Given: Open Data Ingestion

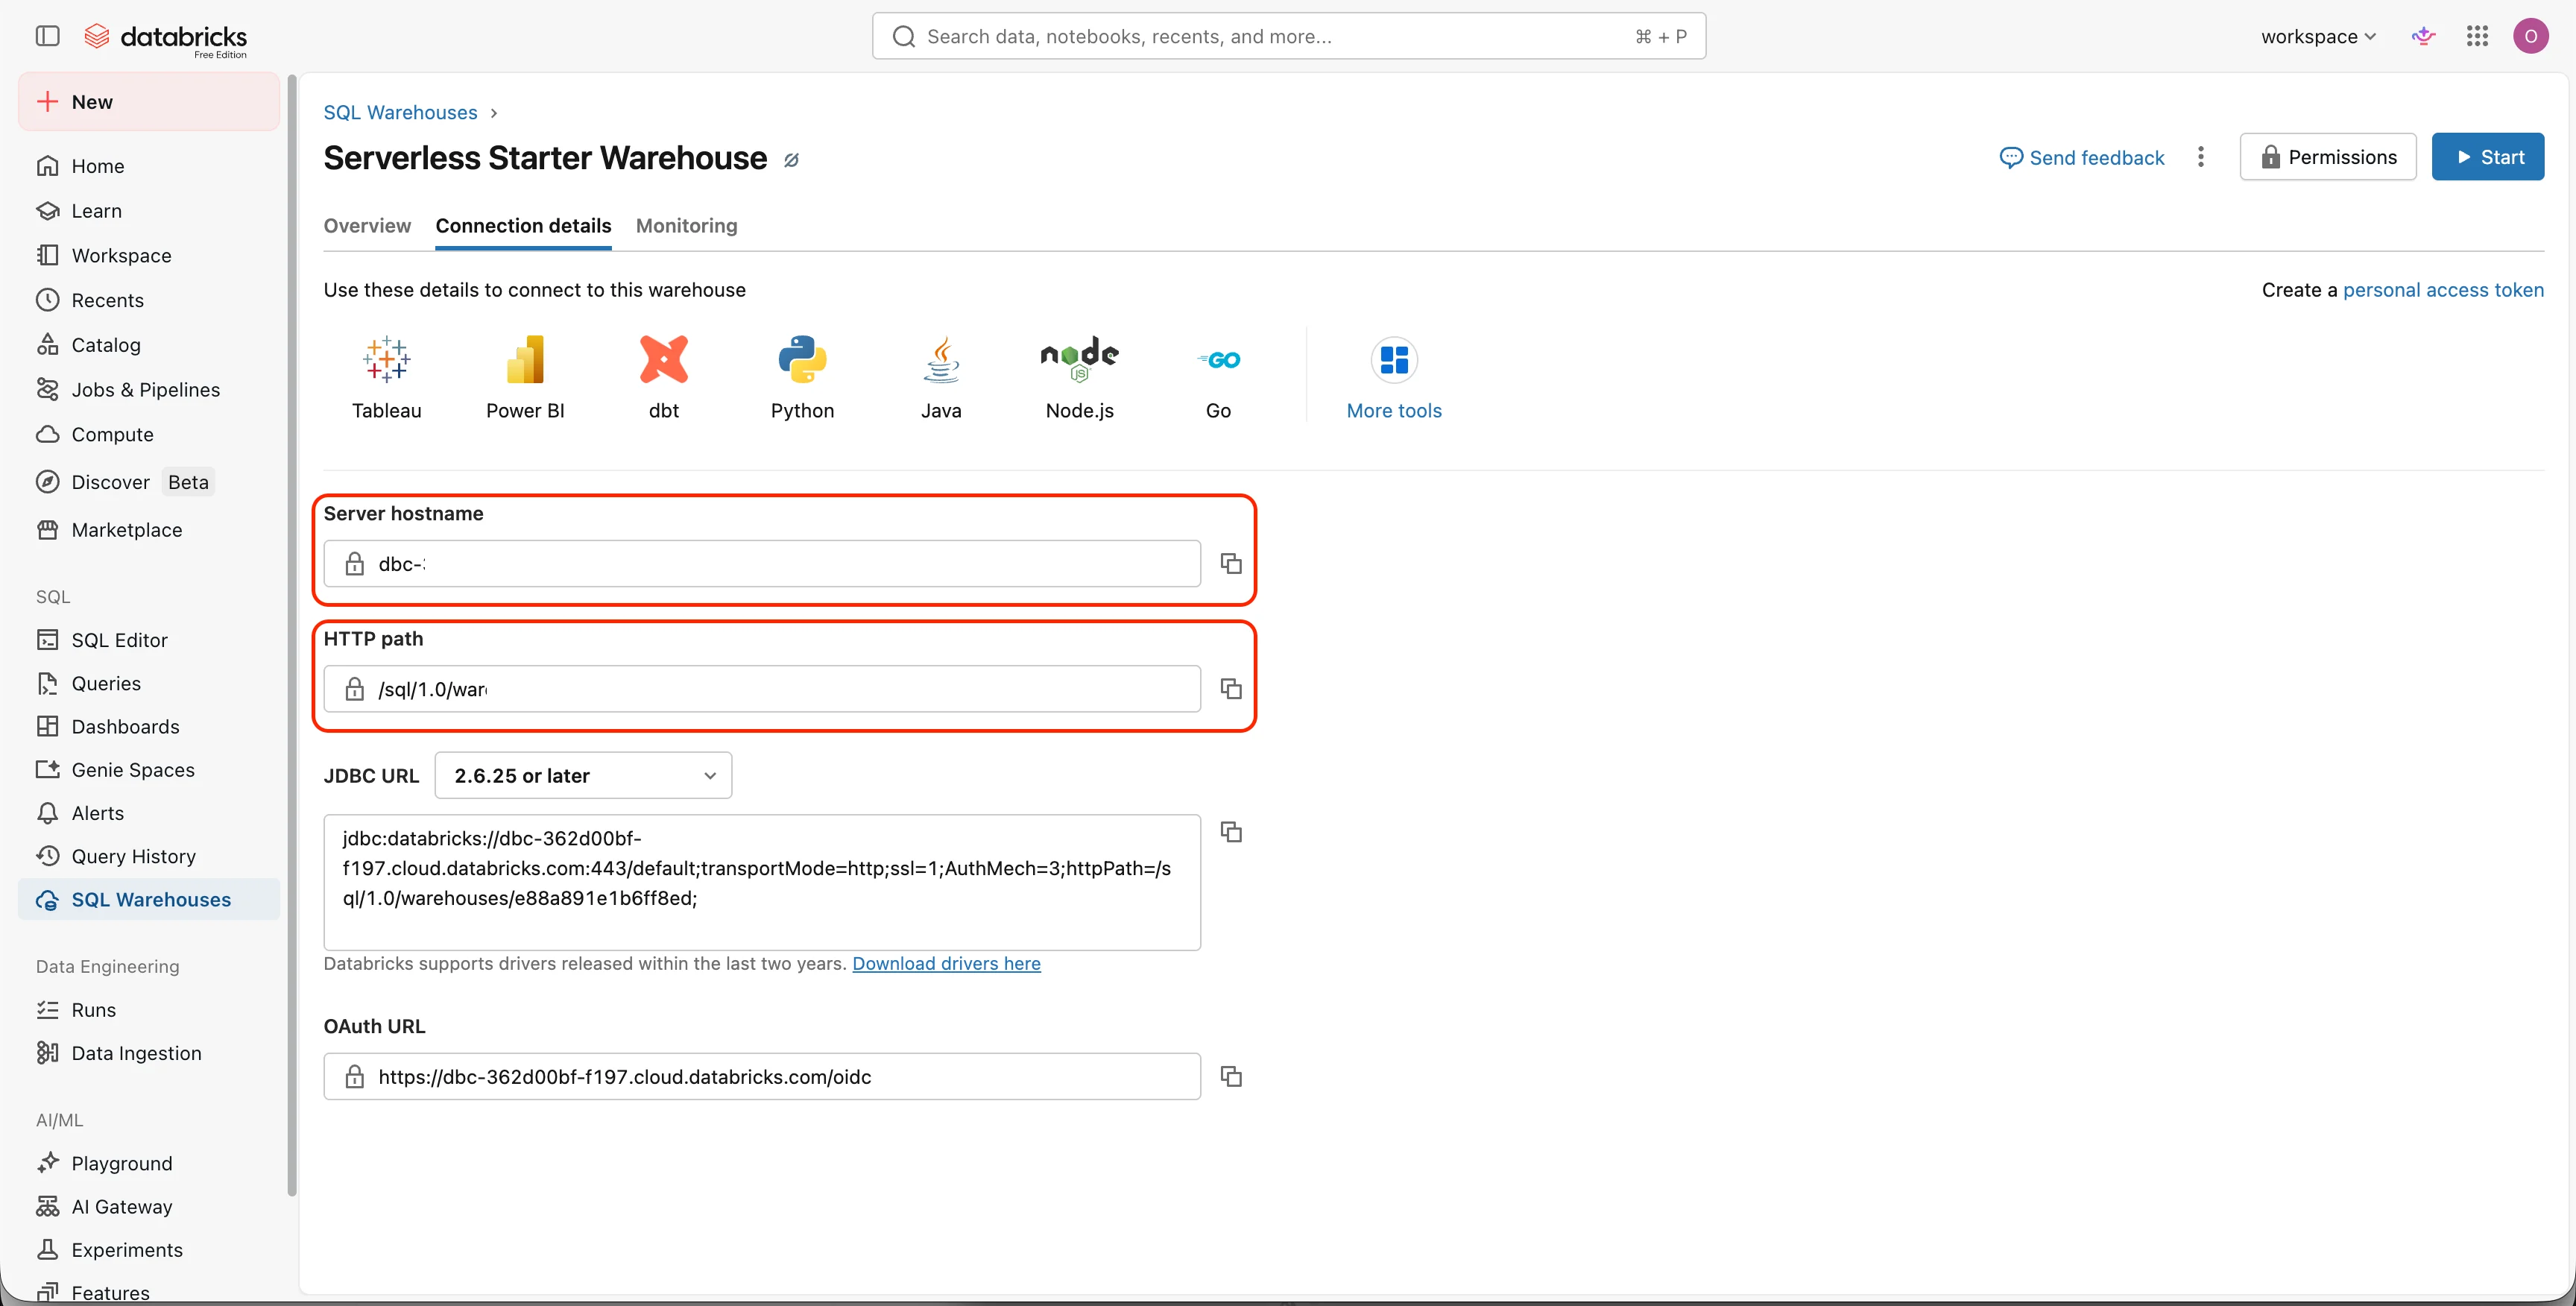Looking at the screenshot, I should click(x=148, y=1053).
